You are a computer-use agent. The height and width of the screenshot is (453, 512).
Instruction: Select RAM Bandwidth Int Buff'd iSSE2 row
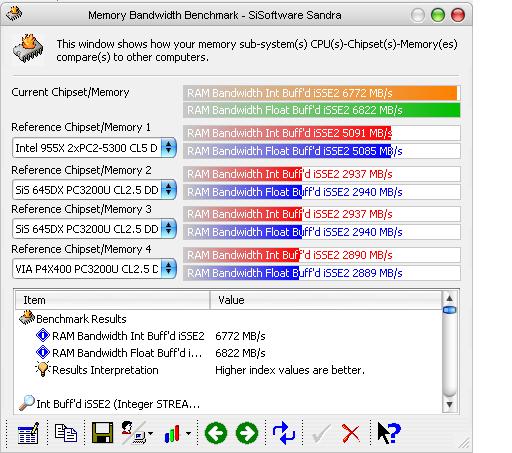(x=228, y=336)
